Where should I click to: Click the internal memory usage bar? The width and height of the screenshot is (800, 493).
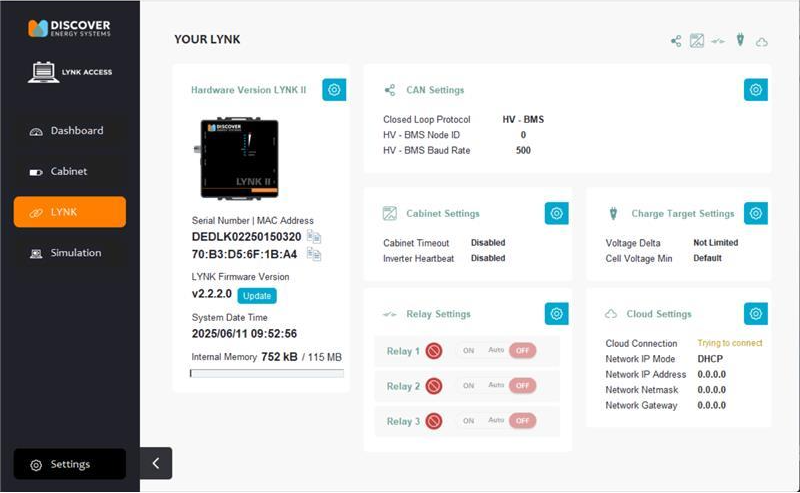click(x=267, y=374)
